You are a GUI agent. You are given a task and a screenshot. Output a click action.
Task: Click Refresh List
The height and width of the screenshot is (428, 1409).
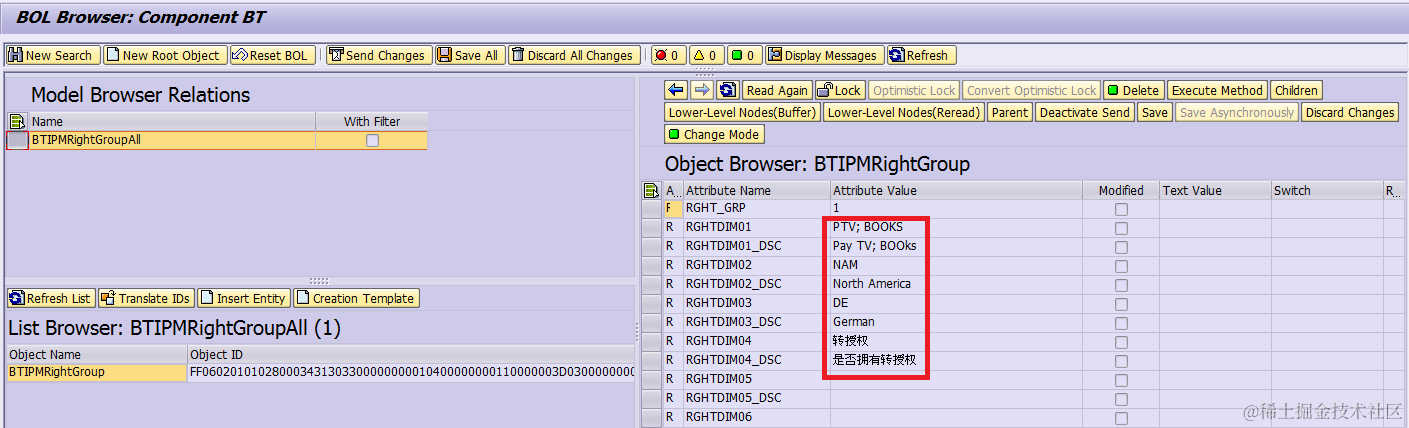(51, 298)
